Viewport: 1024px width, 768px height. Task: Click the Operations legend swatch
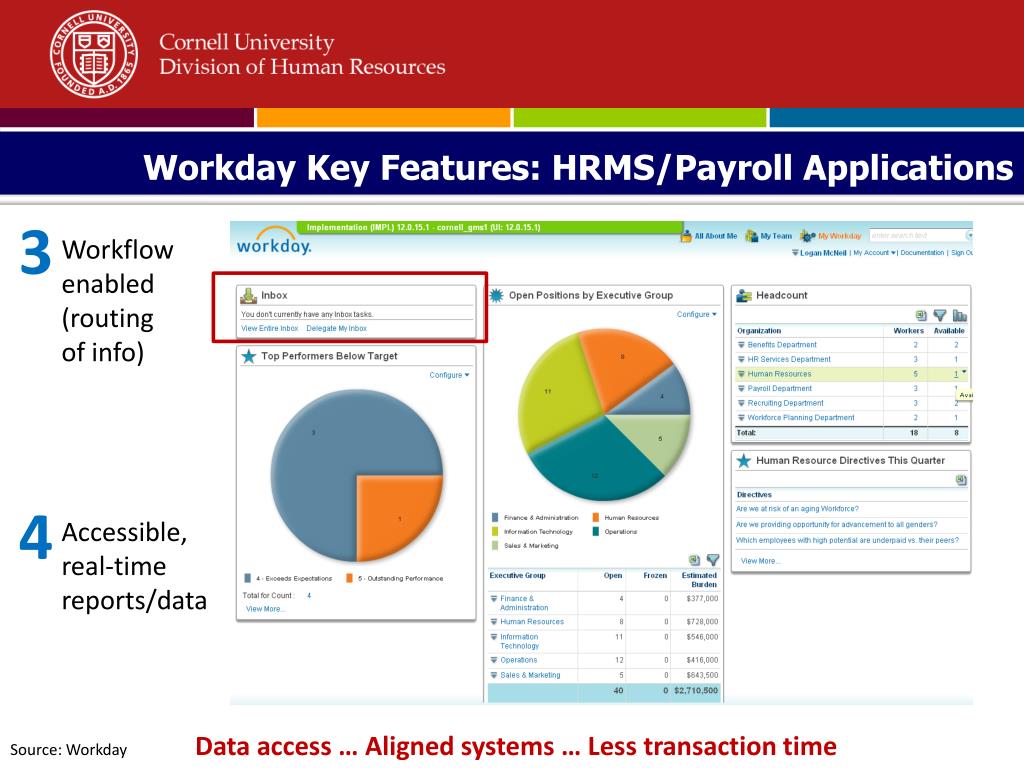click(596, 532)
